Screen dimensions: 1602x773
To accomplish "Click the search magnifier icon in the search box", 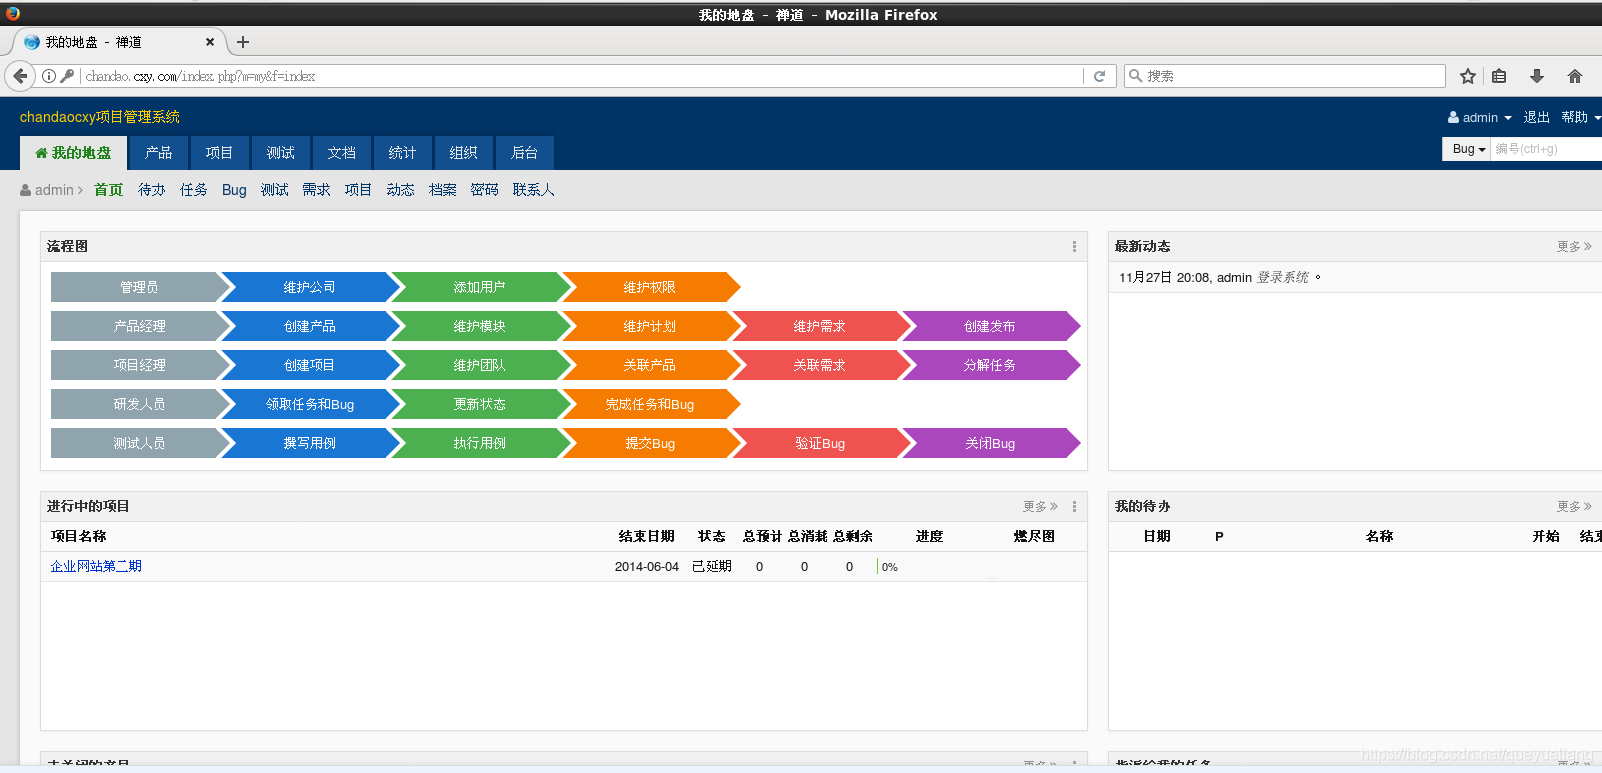I will (1135, 76).
